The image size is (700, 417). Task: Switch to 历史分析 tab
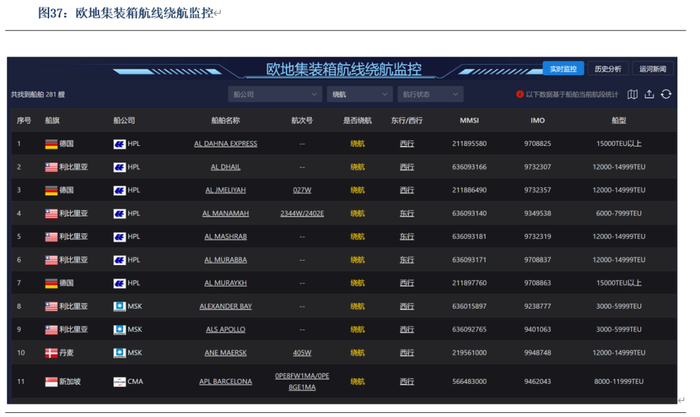tap(608, 69)
